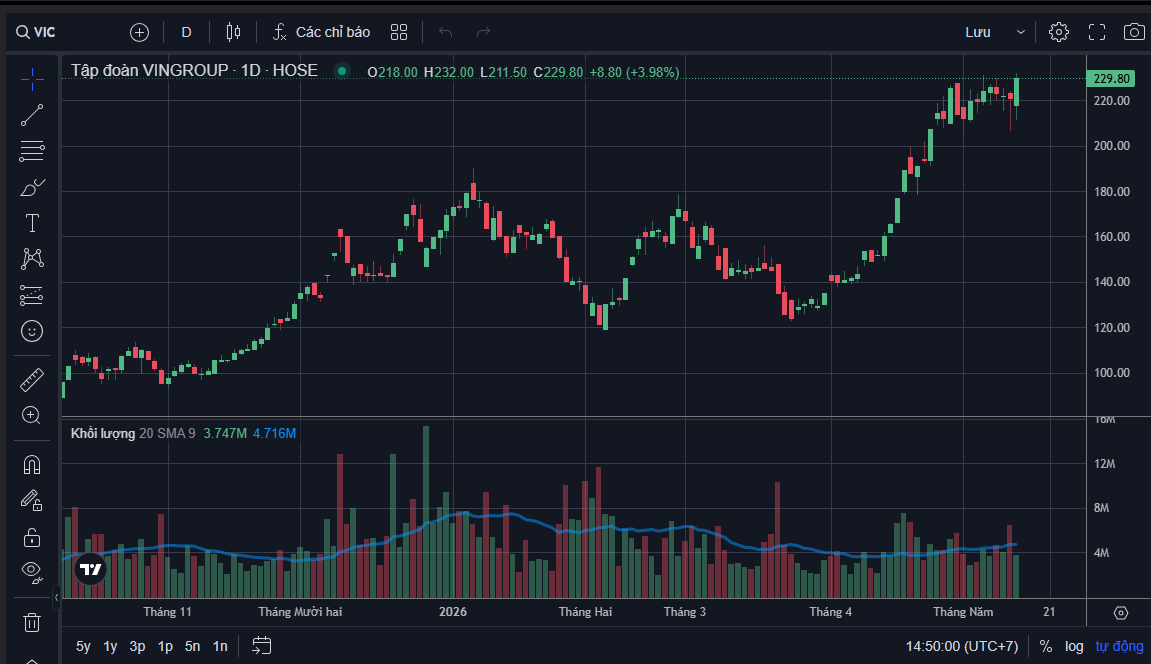Open the VIC symbol search
This screenshot has width=1151, height=664.
click(x=37, y=32)
